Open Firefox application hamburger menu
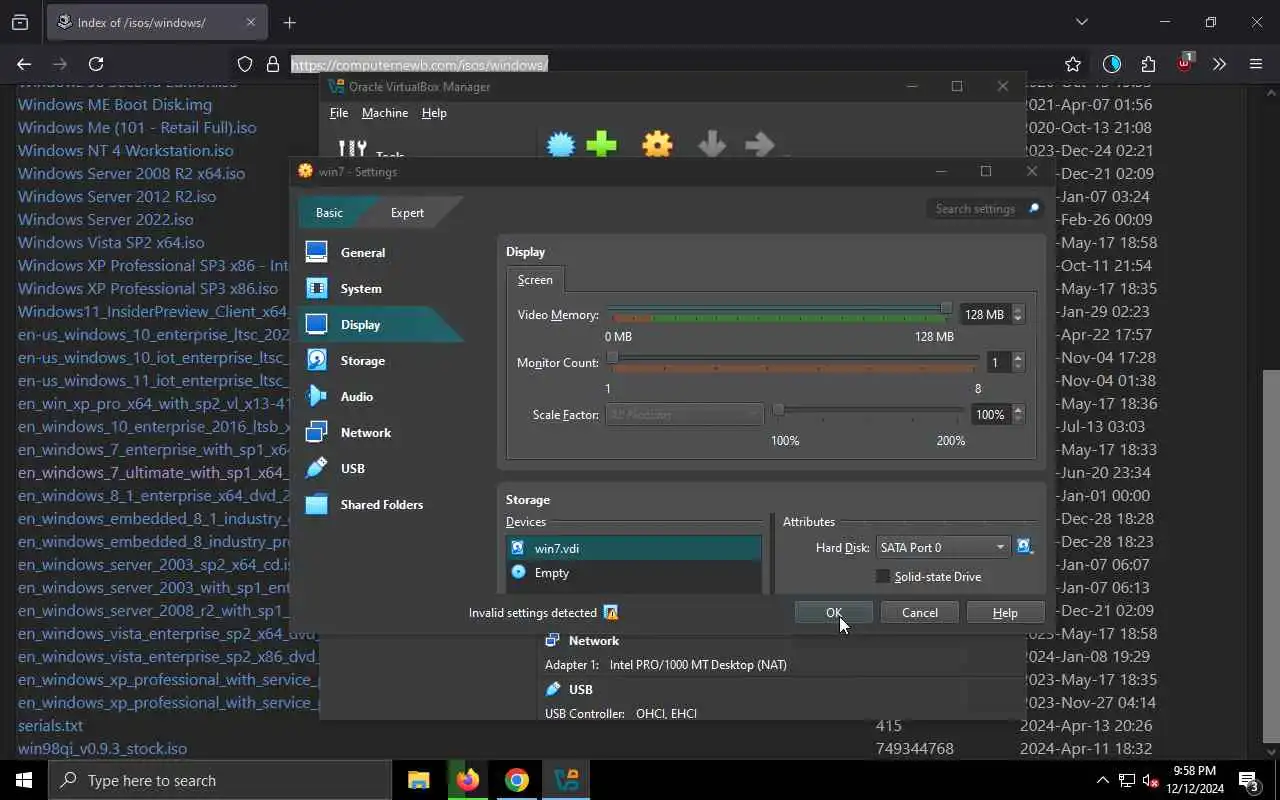Screen dimensions: 1280x800 pyautogui.click(x=1256, y=64)
